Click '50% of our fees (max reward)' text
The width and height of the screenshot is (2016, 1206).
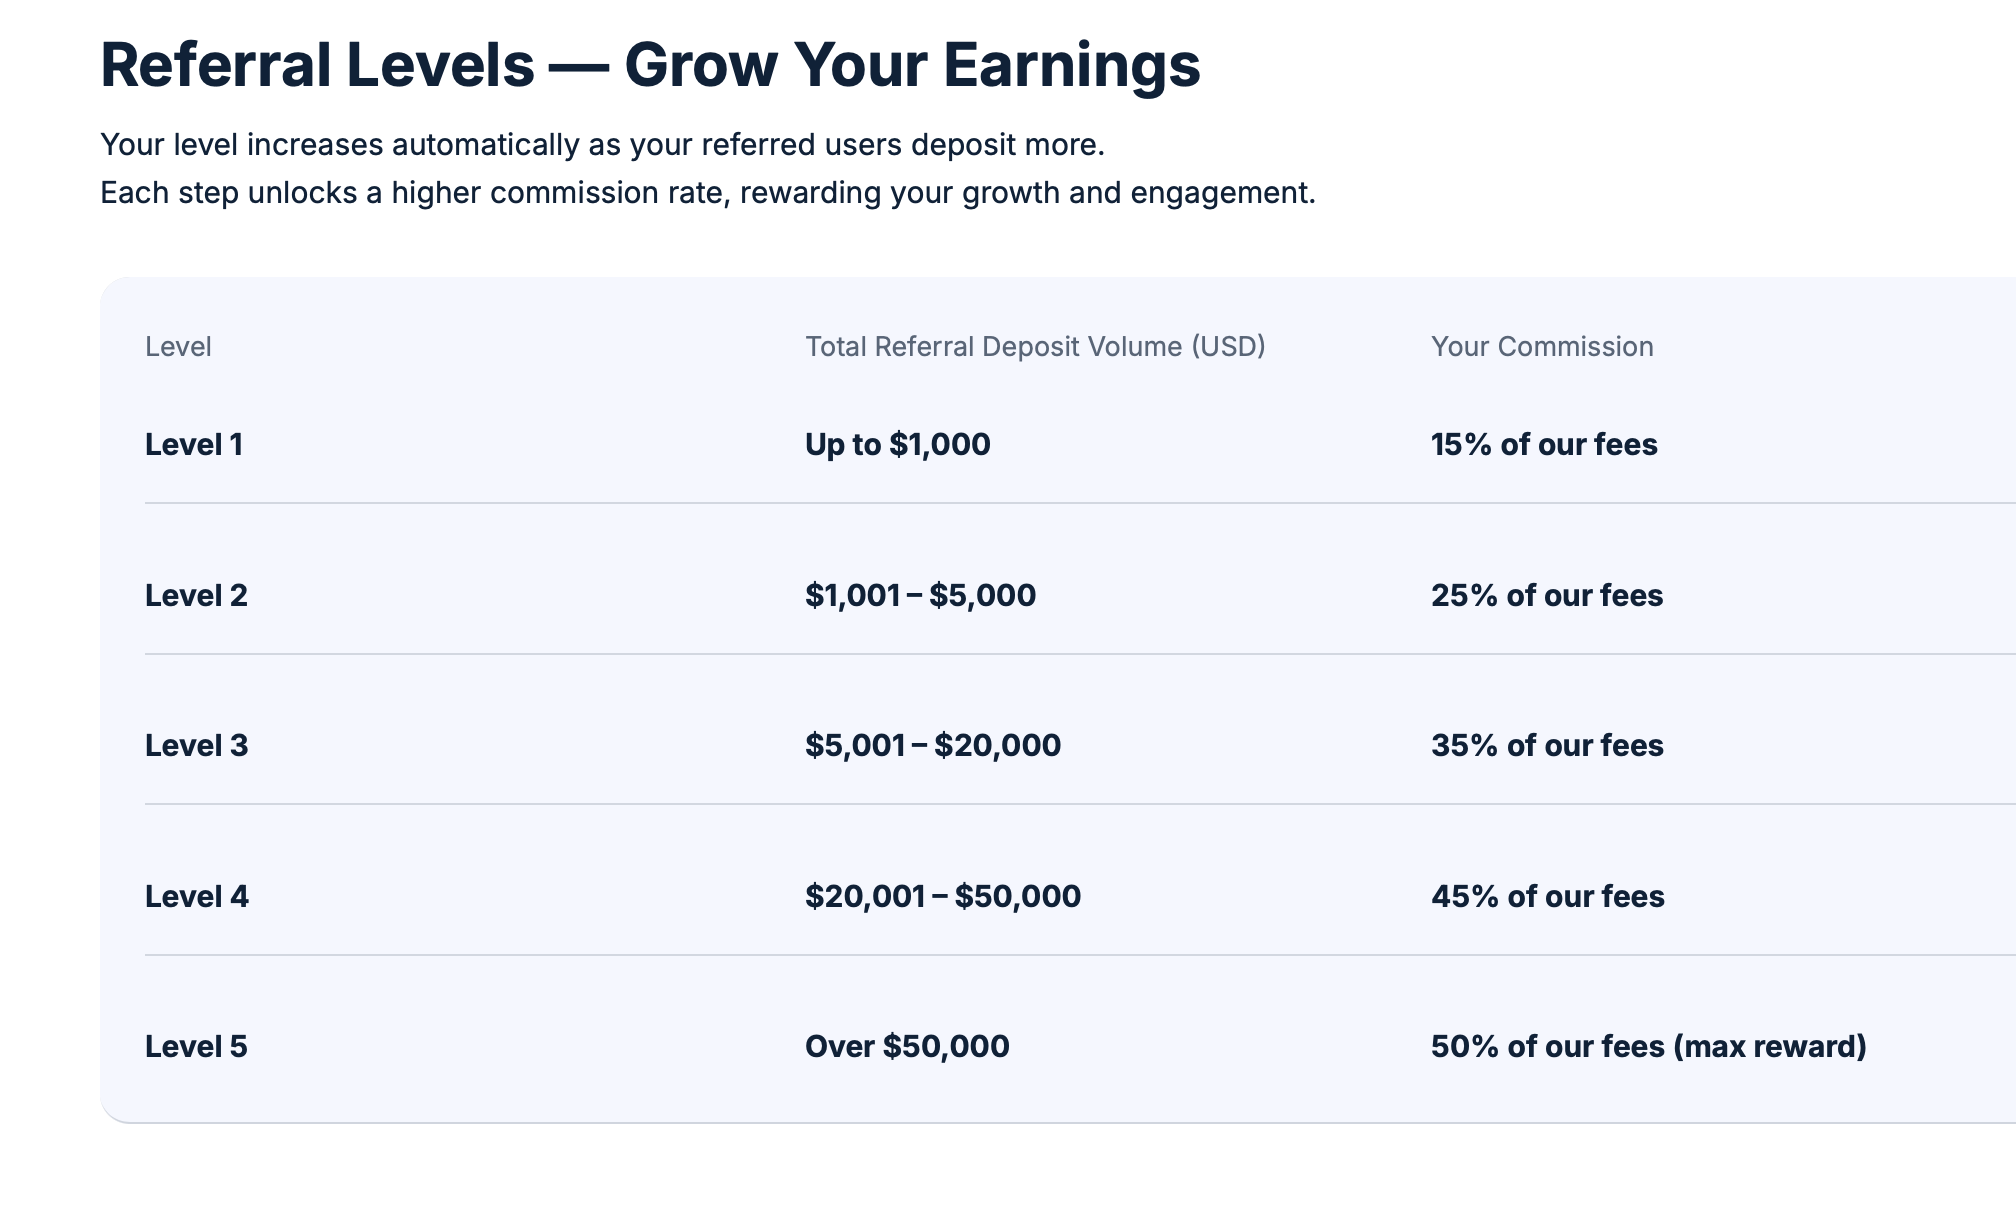pyautogui.click(x=1649, y=1047)
